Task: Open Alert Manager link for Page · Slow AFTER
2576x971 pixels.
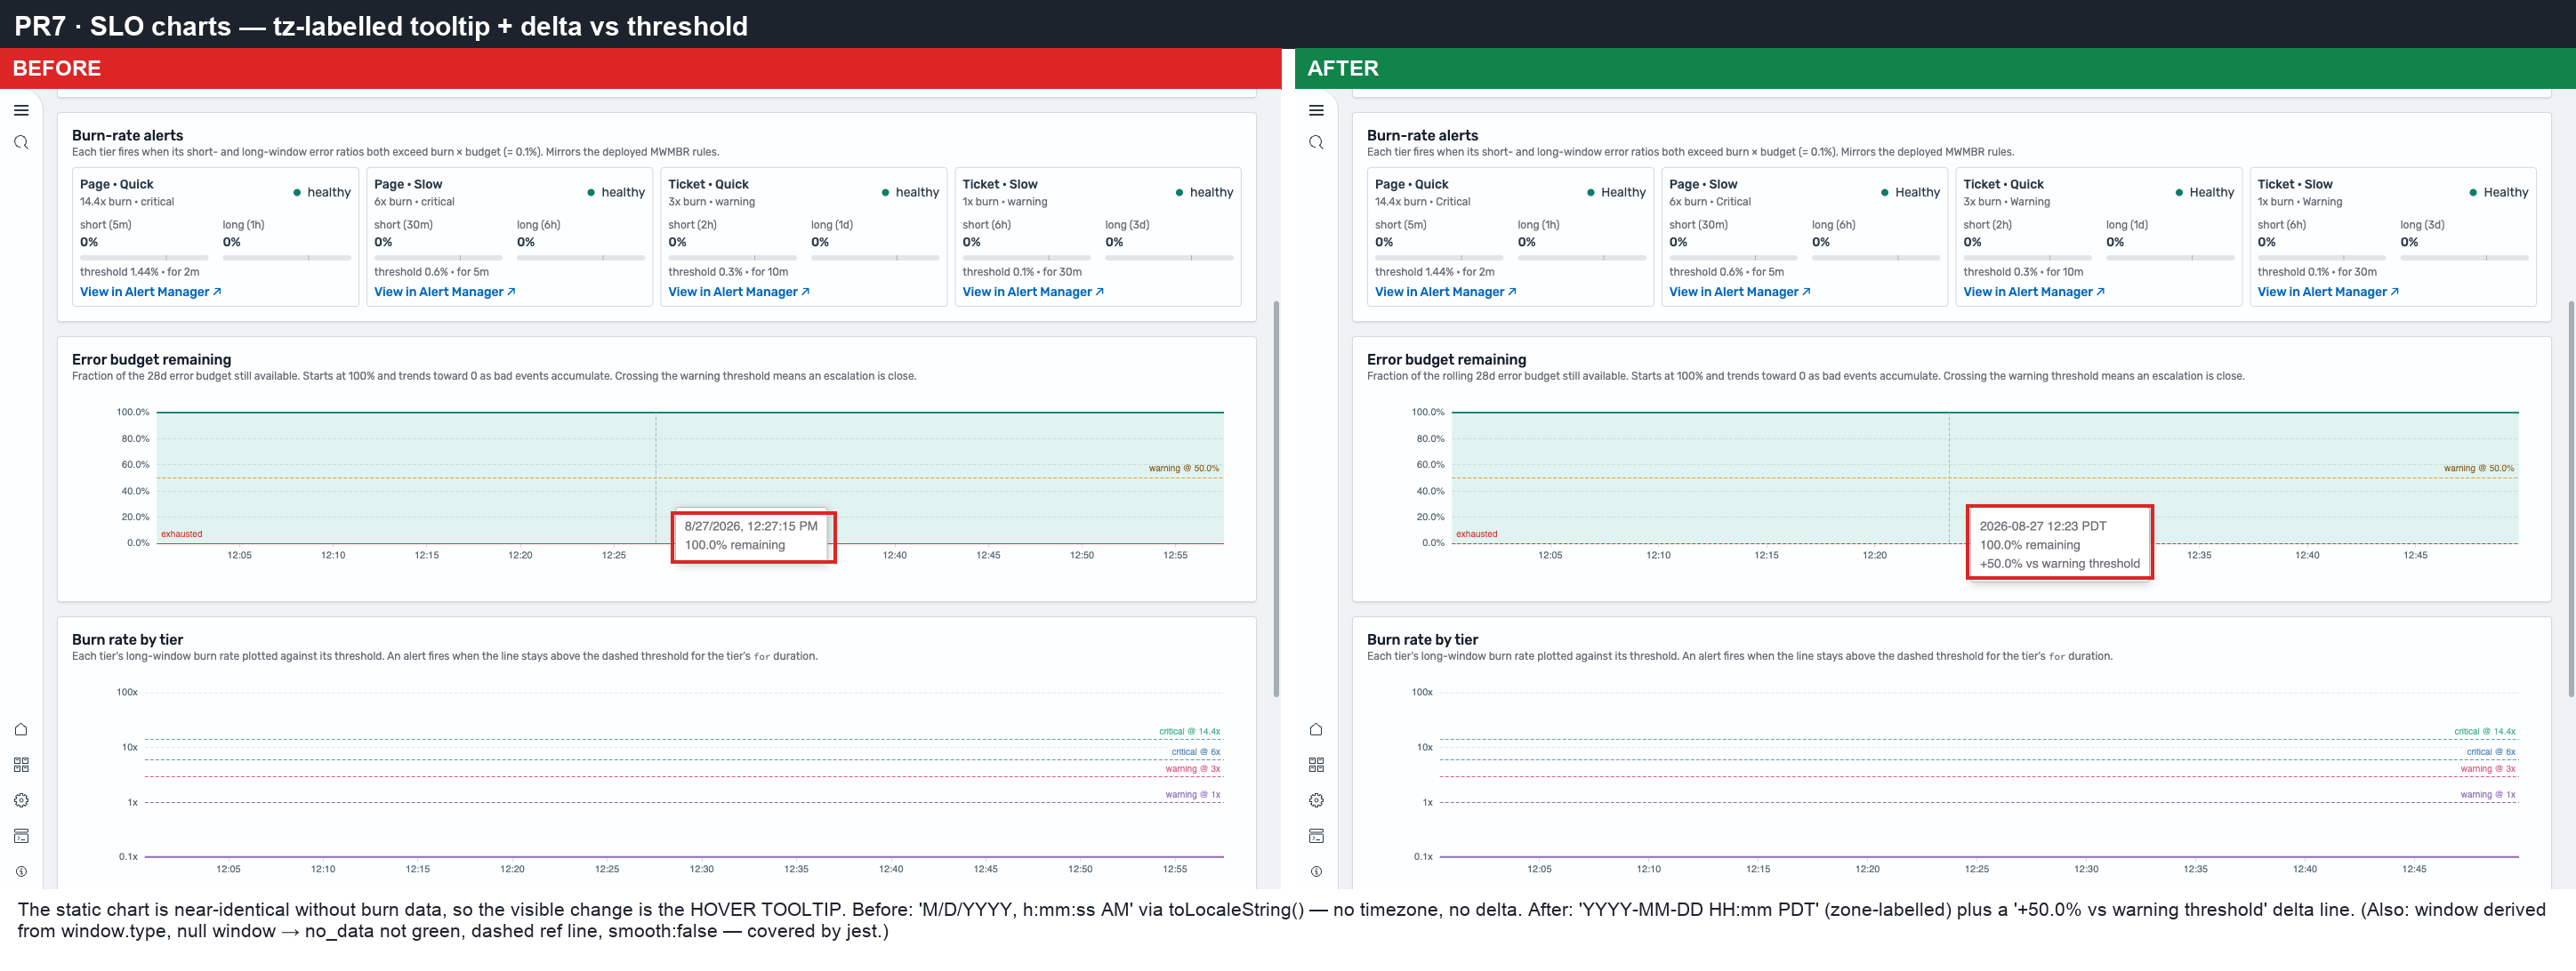Action: [x=1739, y=292]
